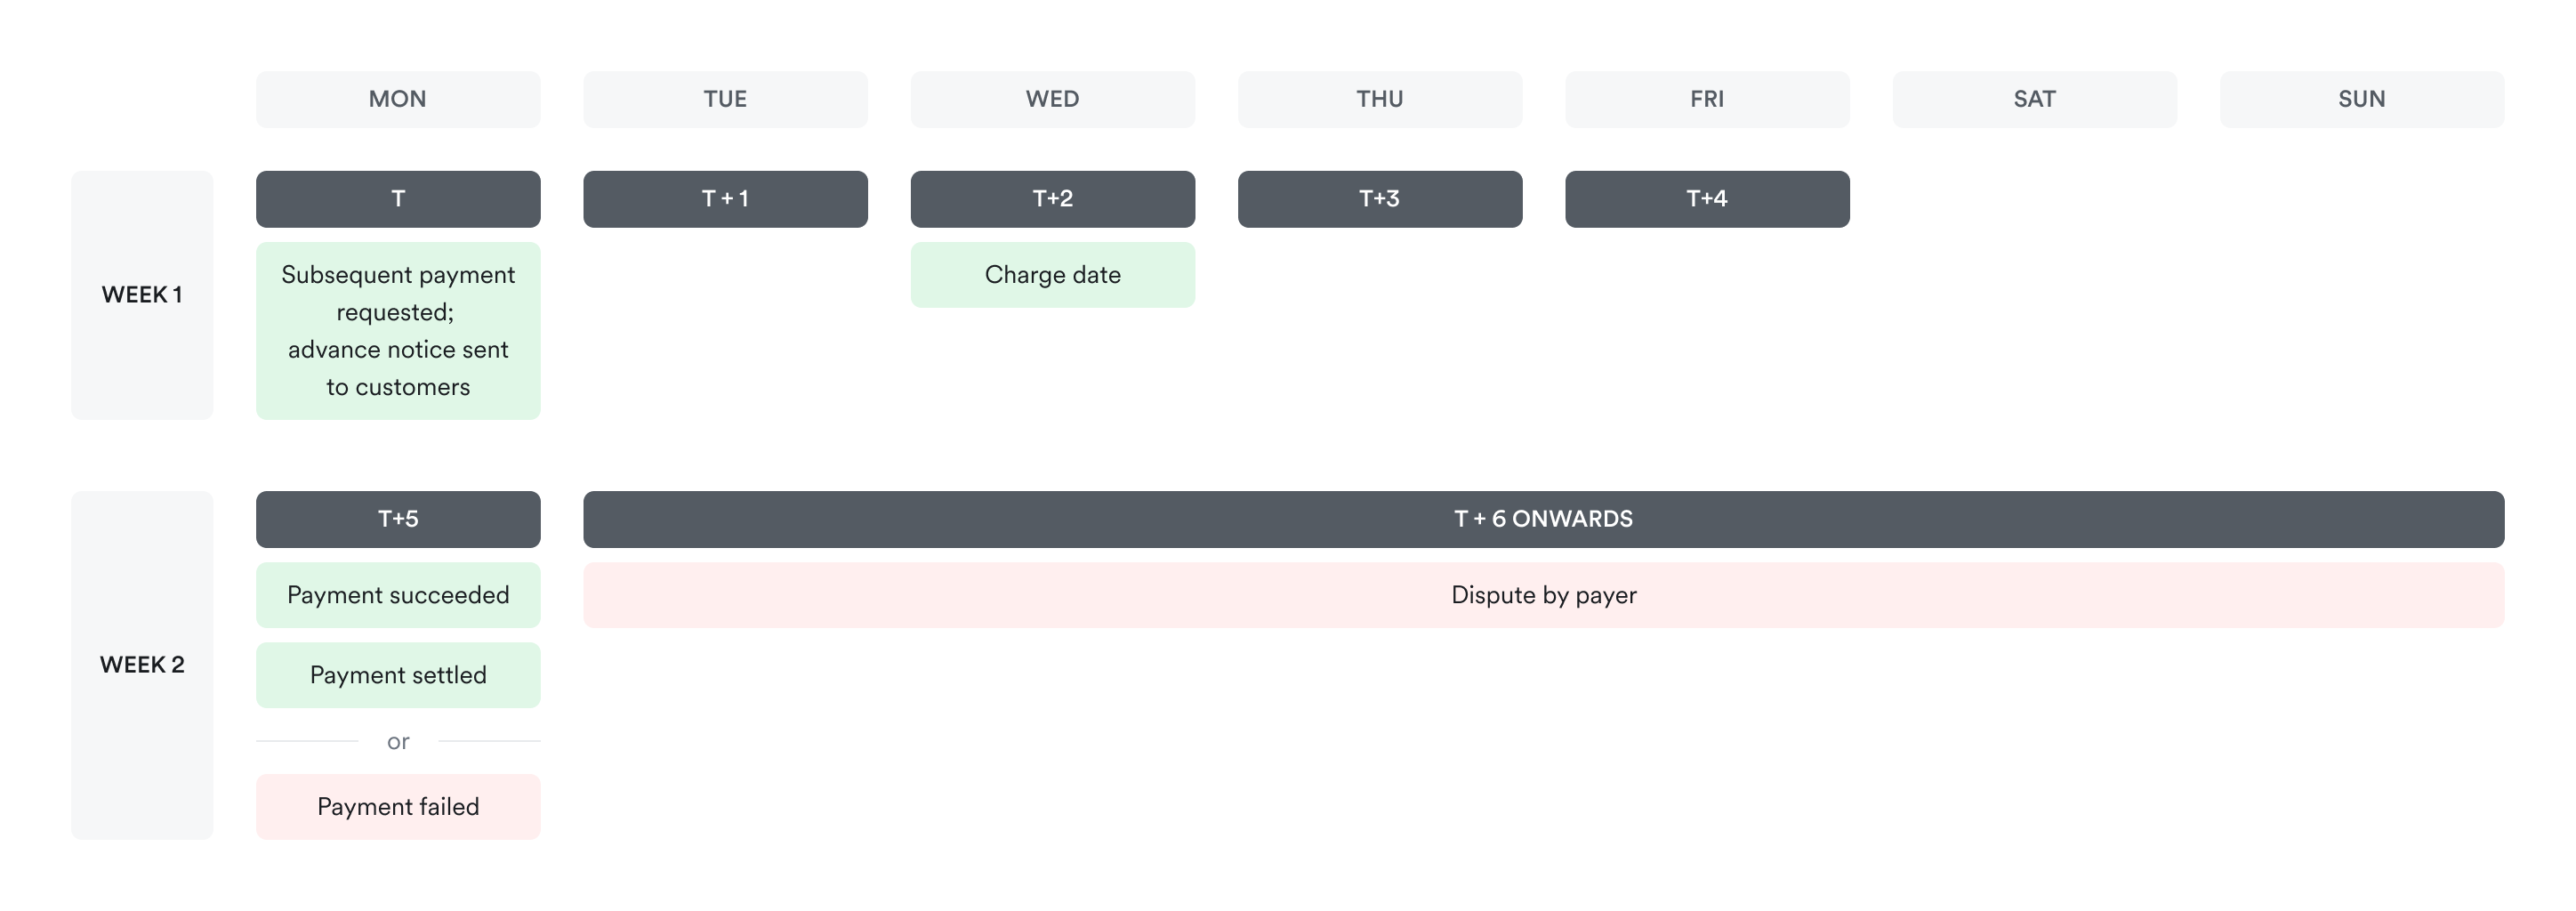Select the WEEK 2 row label
The width and height of the screenshot is (2576, 911).
[142, 665]
